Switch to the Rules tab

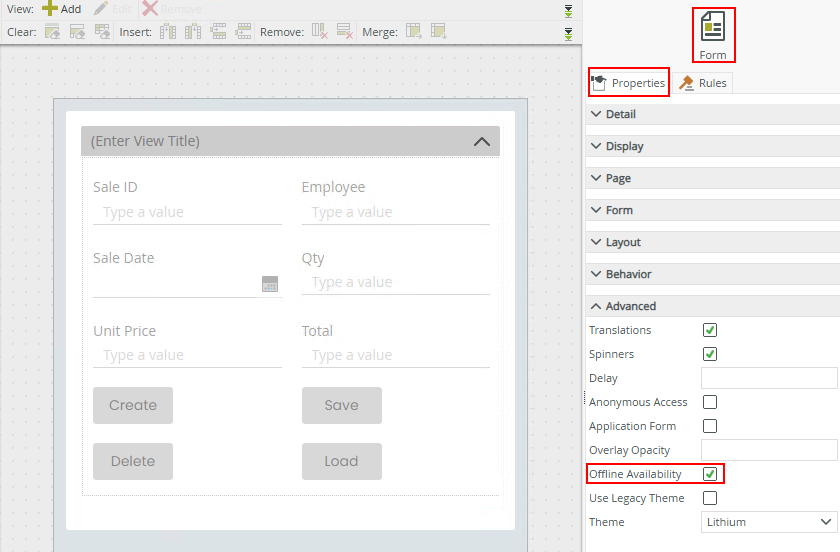(x=704, y=83)
